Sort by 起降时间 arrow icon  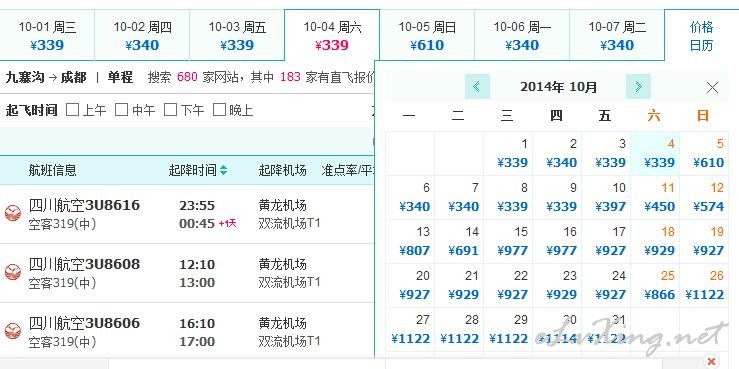[223, 170]
